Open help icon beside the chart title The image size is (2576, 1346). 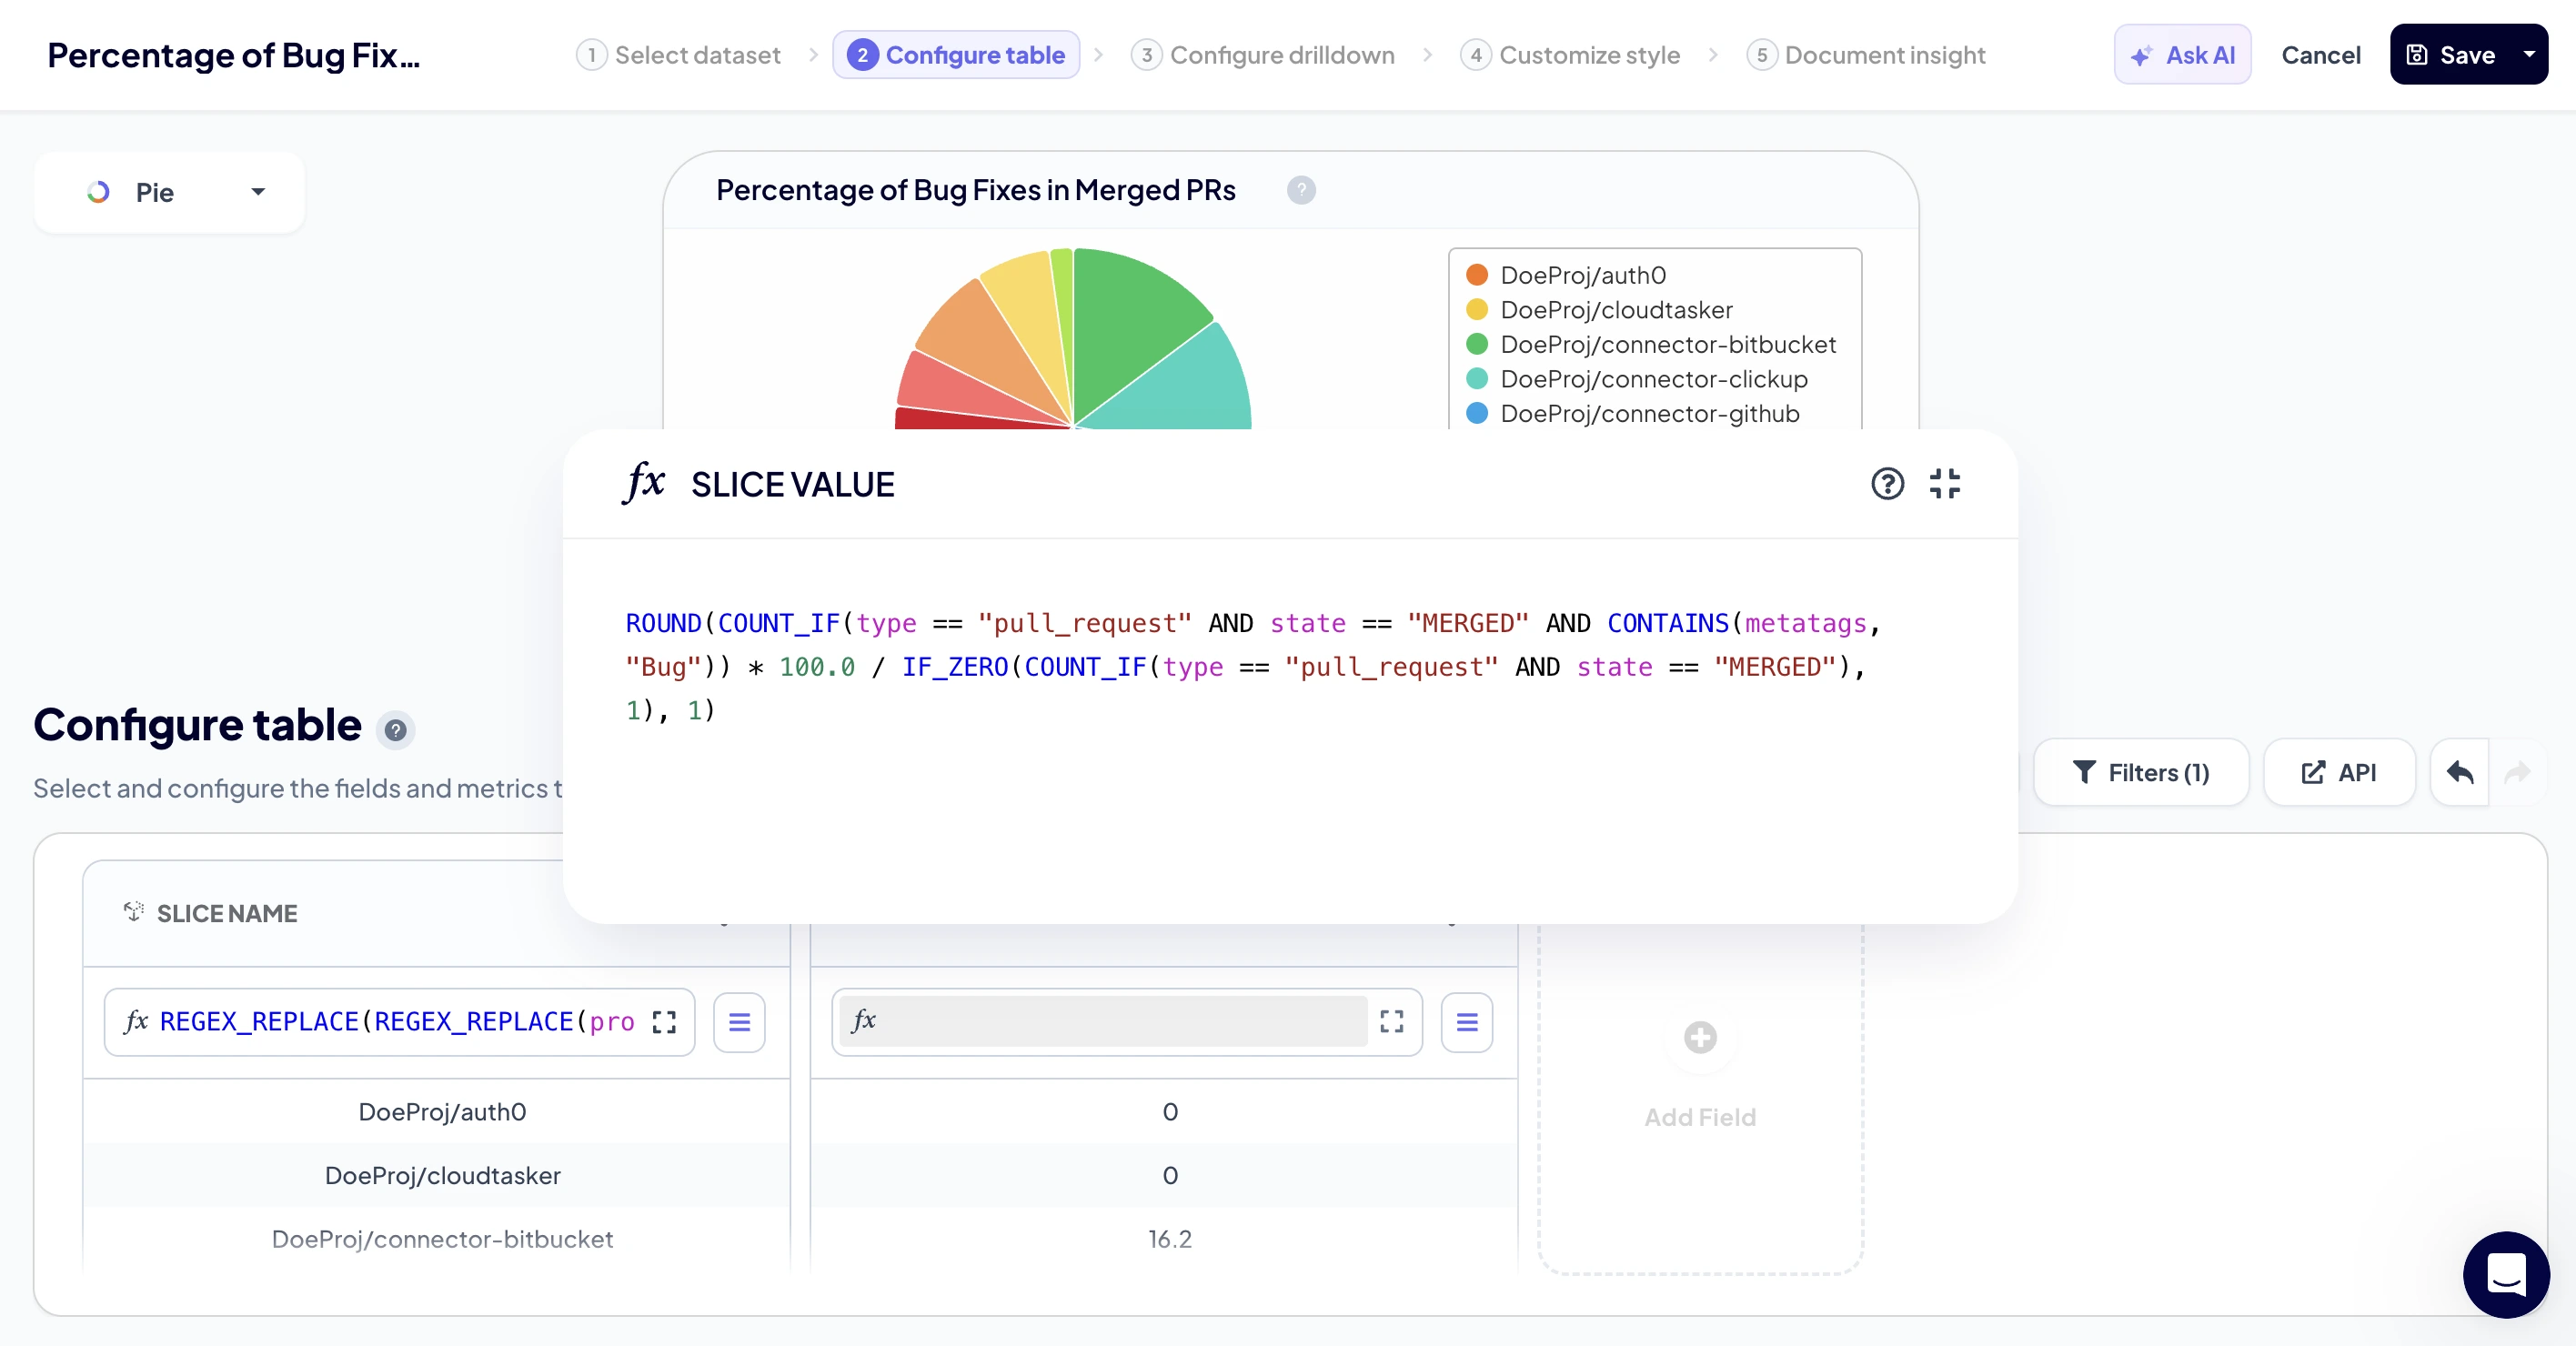(1301, 190)
